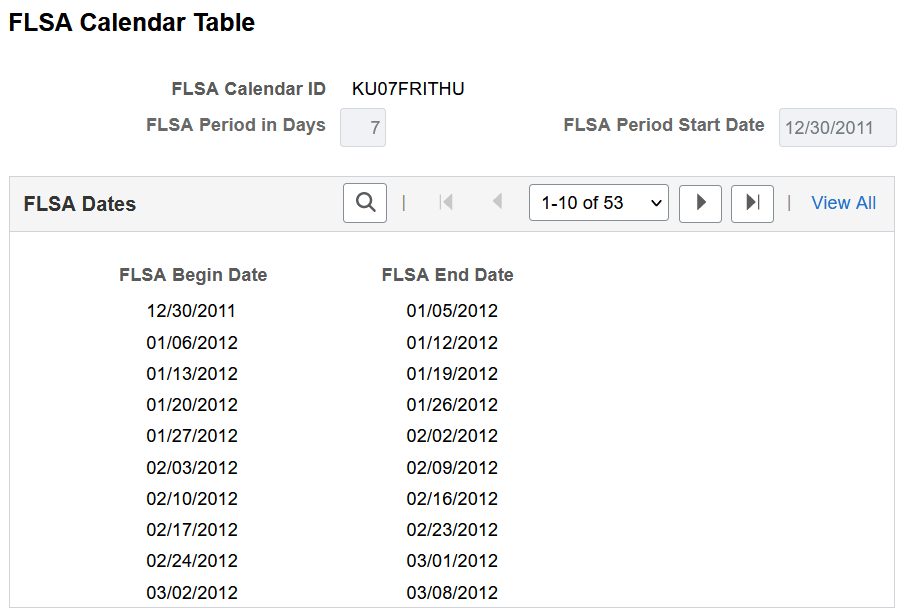
Task: Select begin date 02/03/2012
Action: (x=192, y=467)
